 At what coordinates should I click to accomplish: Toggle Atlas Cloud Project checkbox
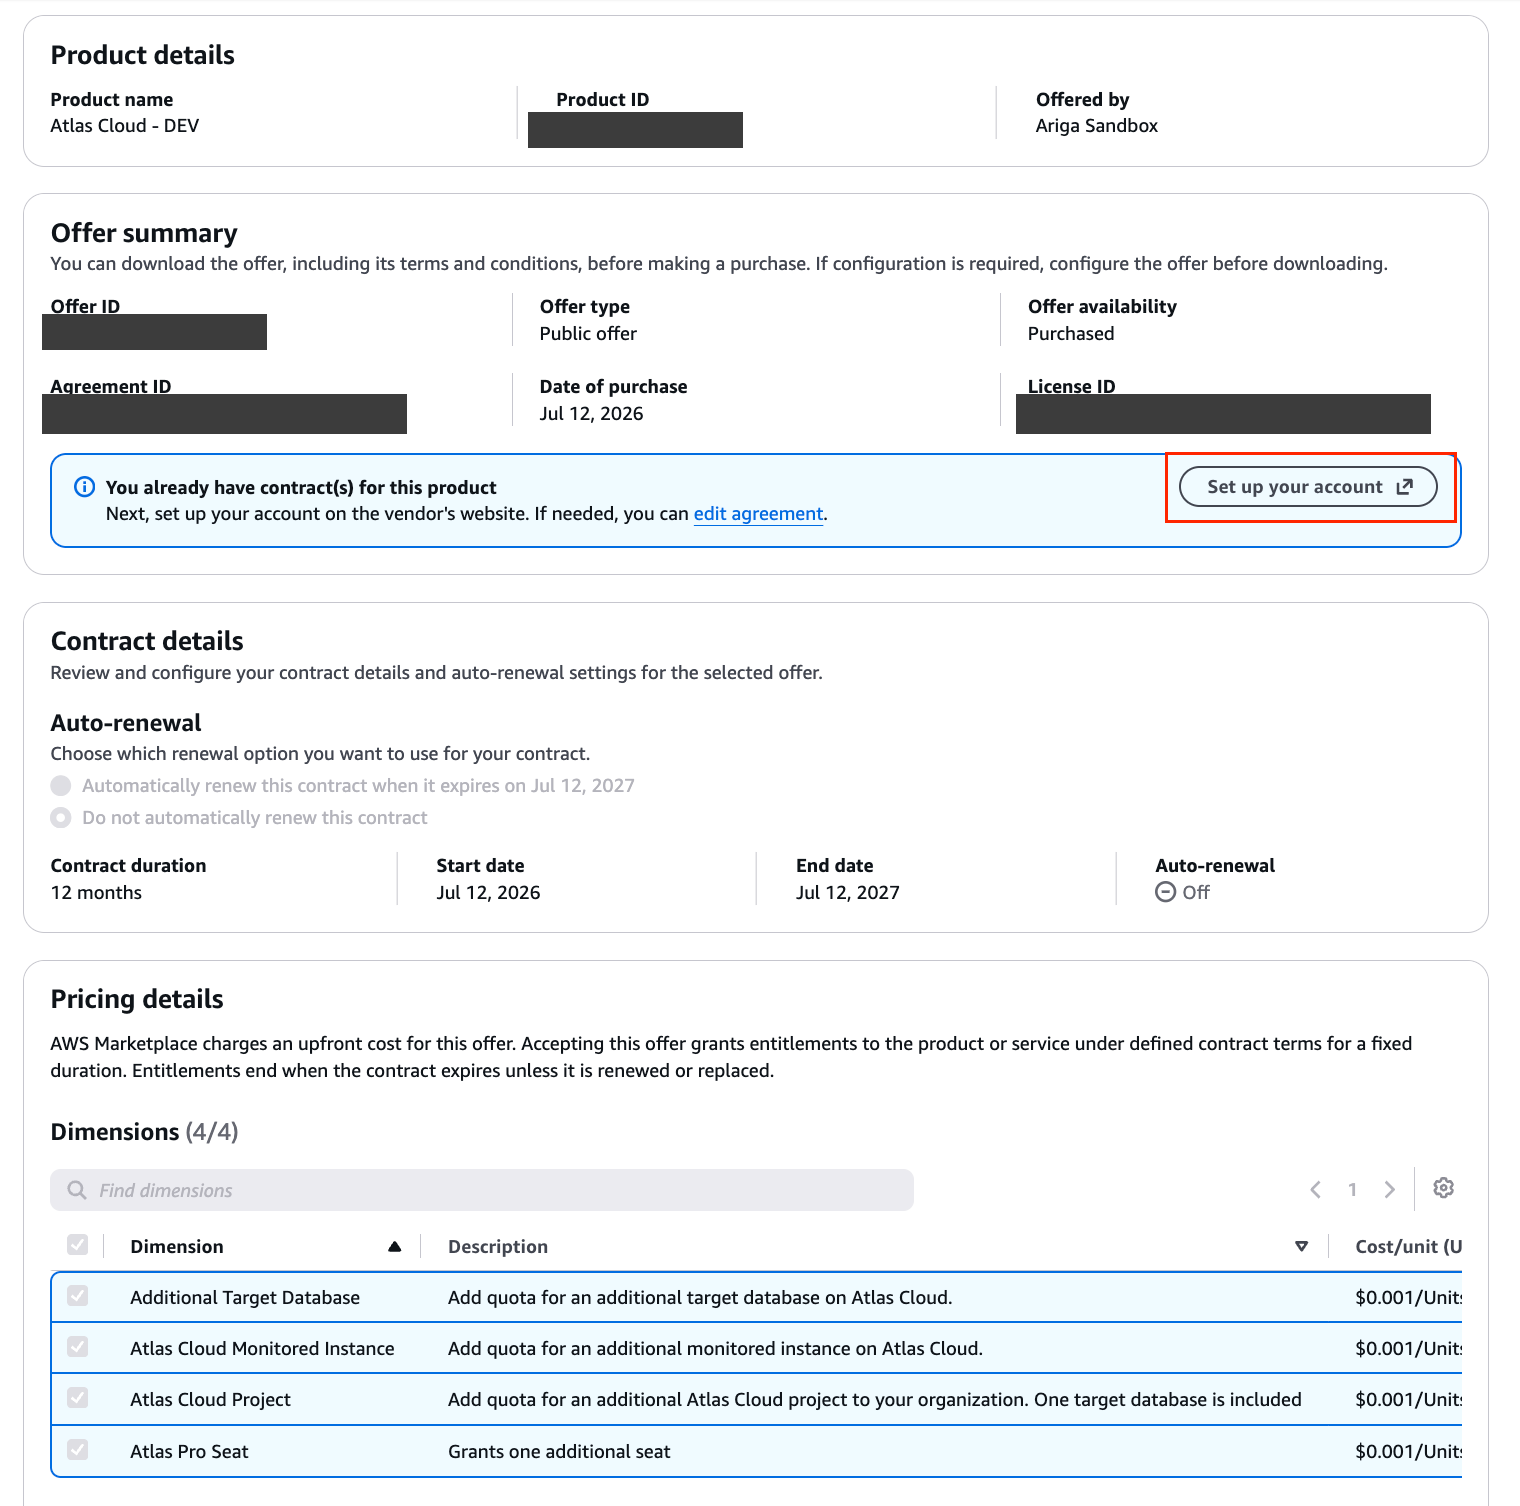[x=77, y=1398]
